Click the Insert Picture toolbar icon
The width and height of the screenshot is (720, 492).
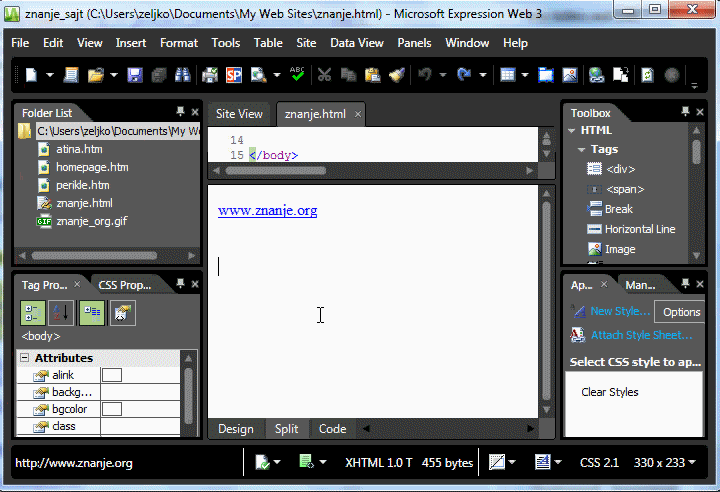click(x=570, y=75)
